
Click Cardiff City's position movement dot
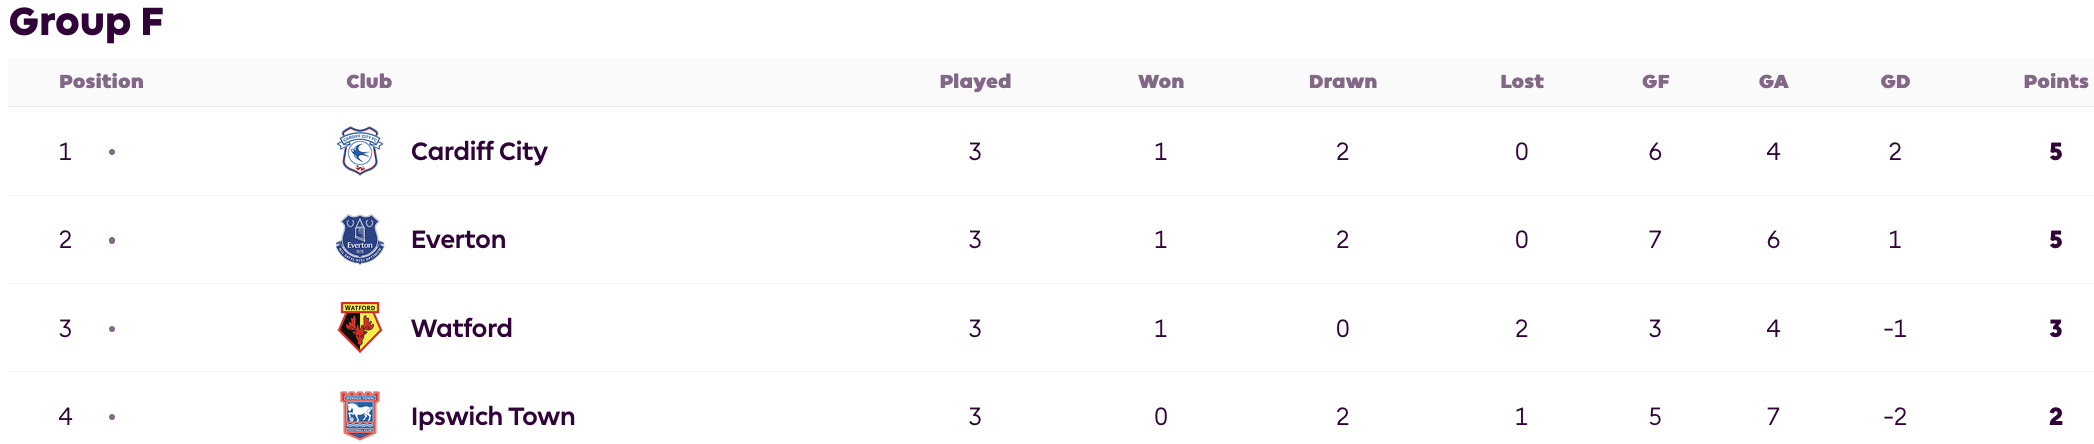(x=112, y=152)
